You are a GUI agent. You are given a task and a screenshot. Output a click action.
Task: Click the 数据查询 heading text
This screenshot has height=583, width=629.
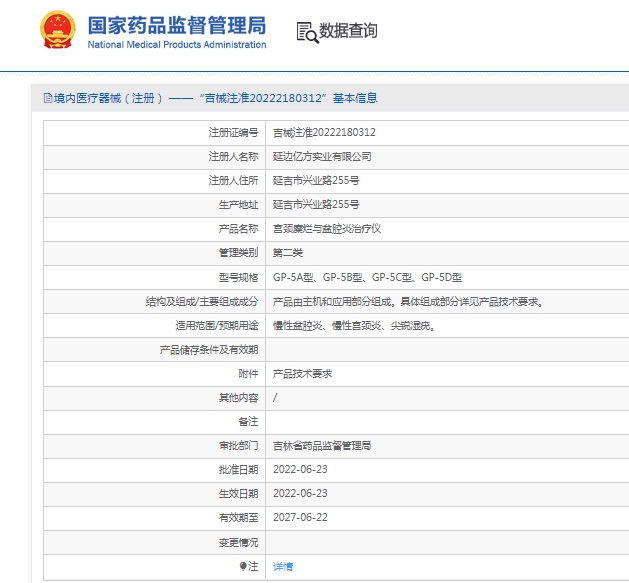[x=348, y=30]
